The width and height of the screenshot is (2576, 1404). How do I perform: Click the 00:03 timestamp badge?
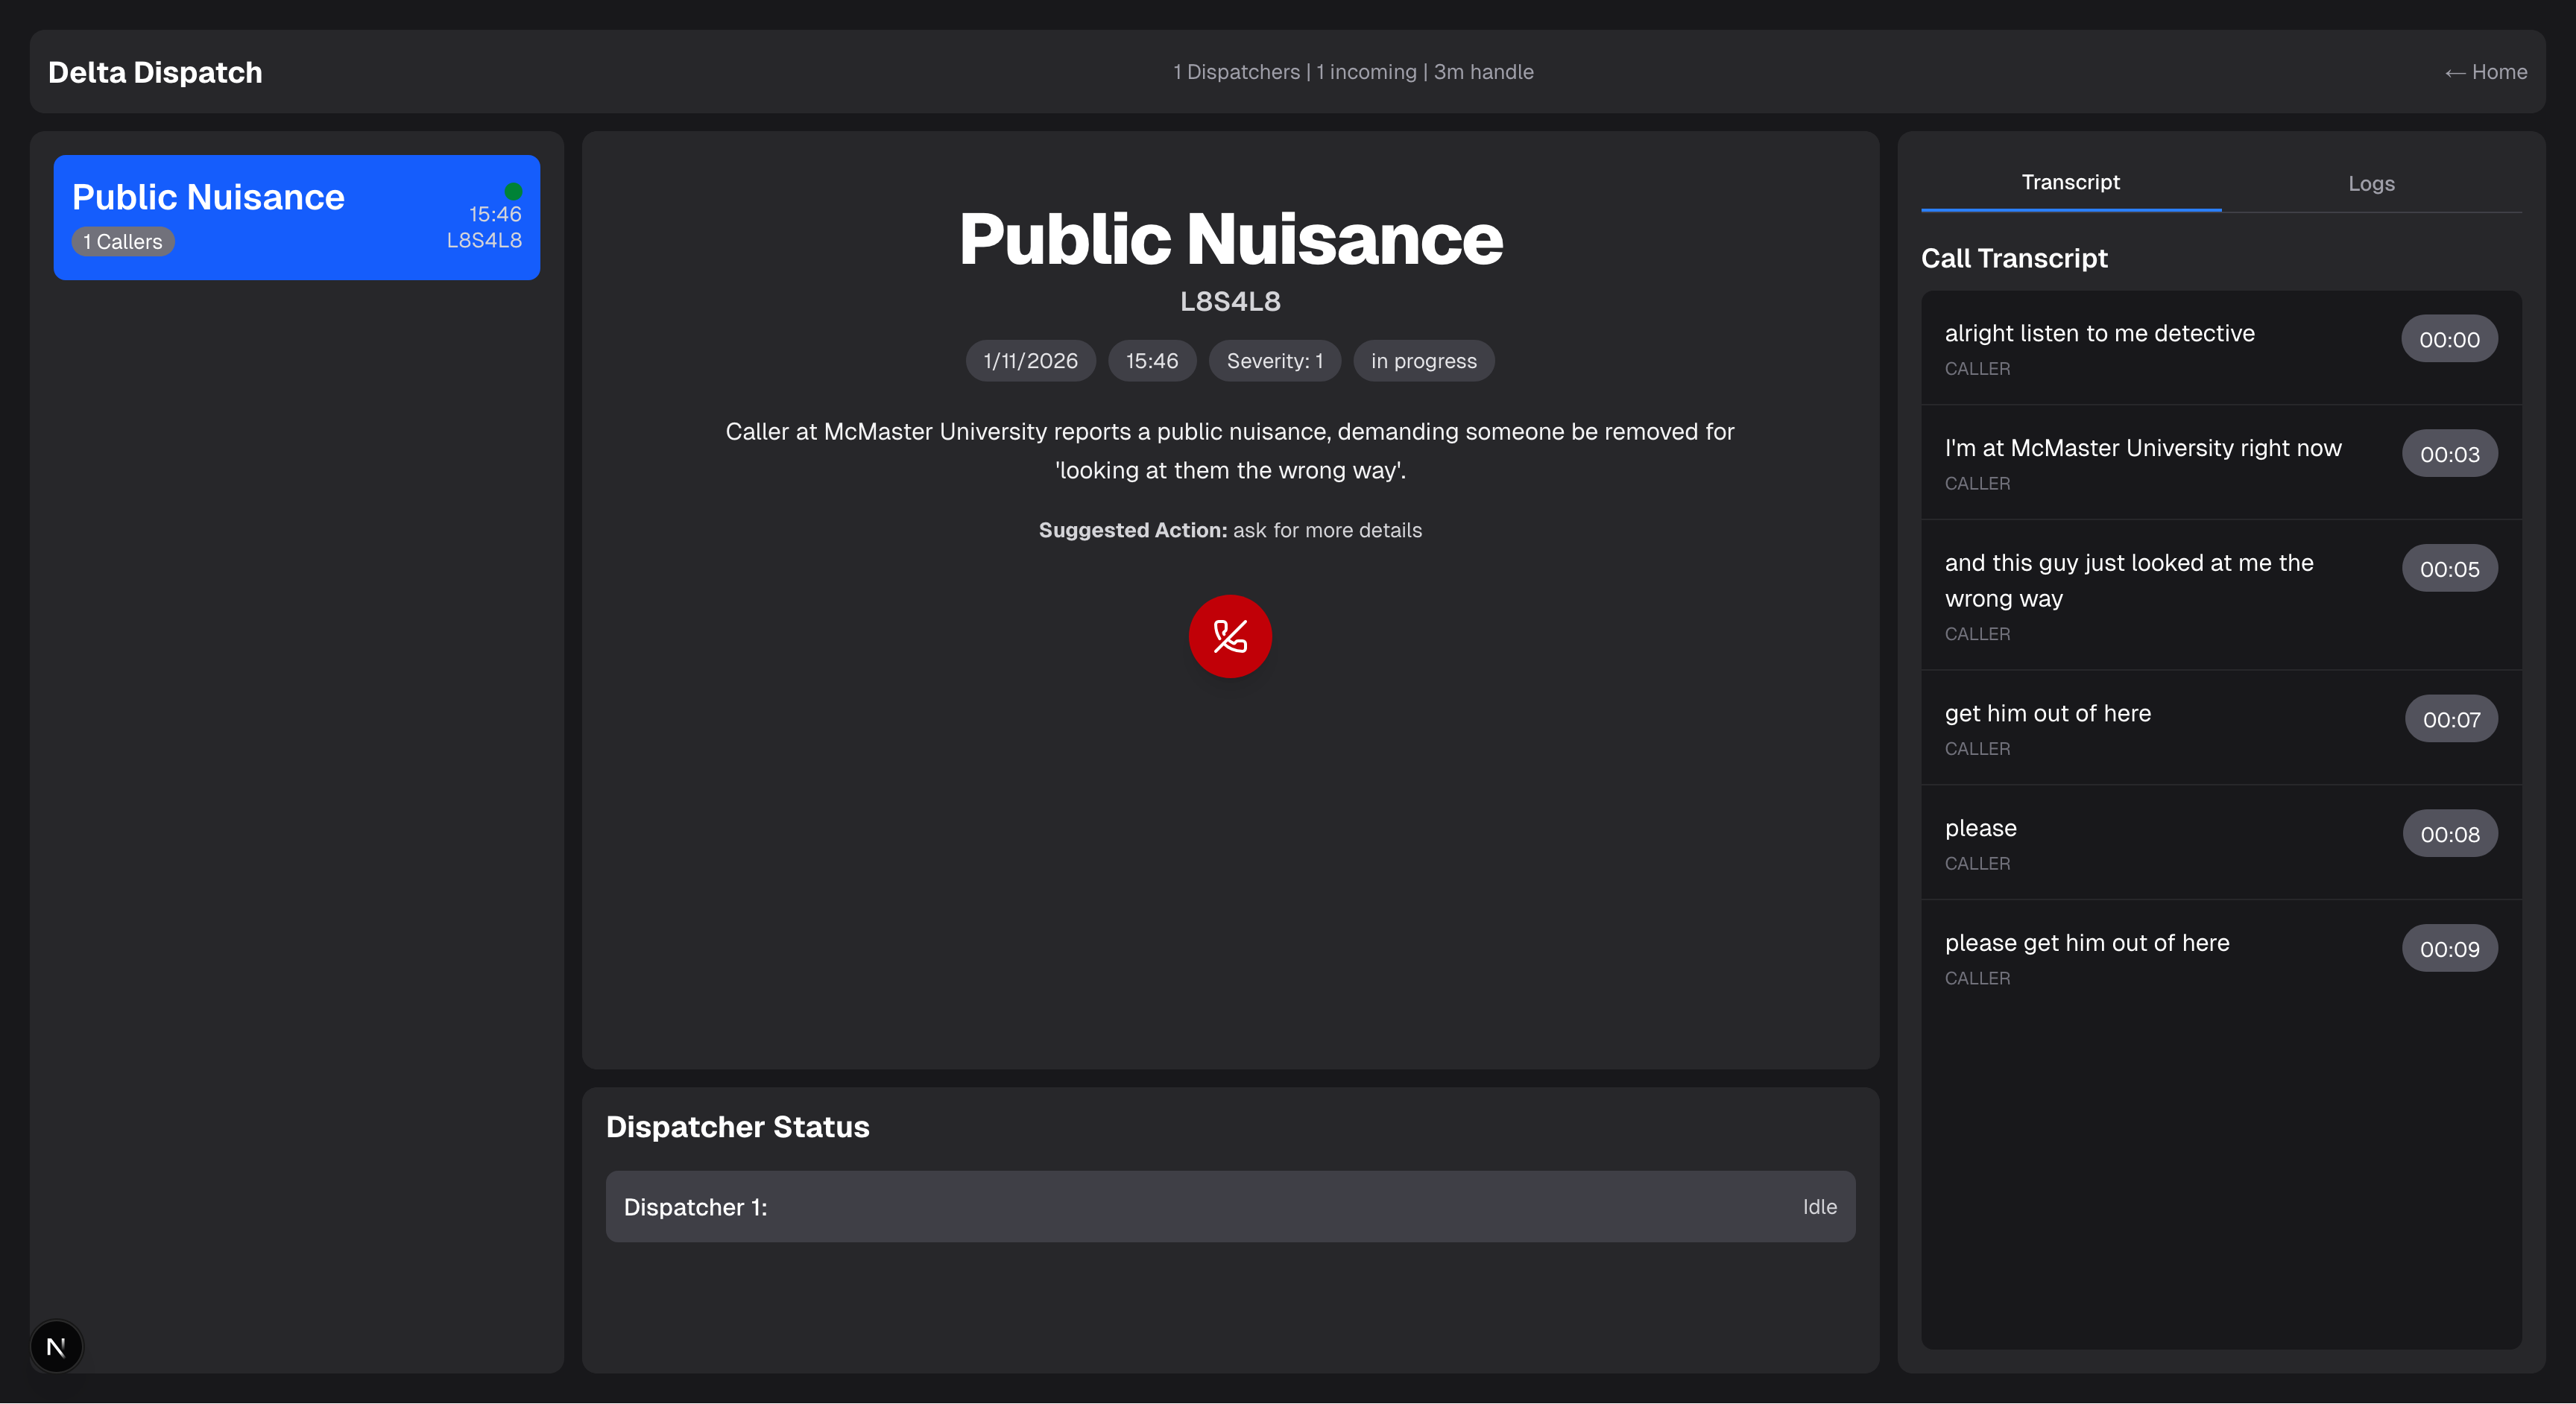tap(2448, 454)
